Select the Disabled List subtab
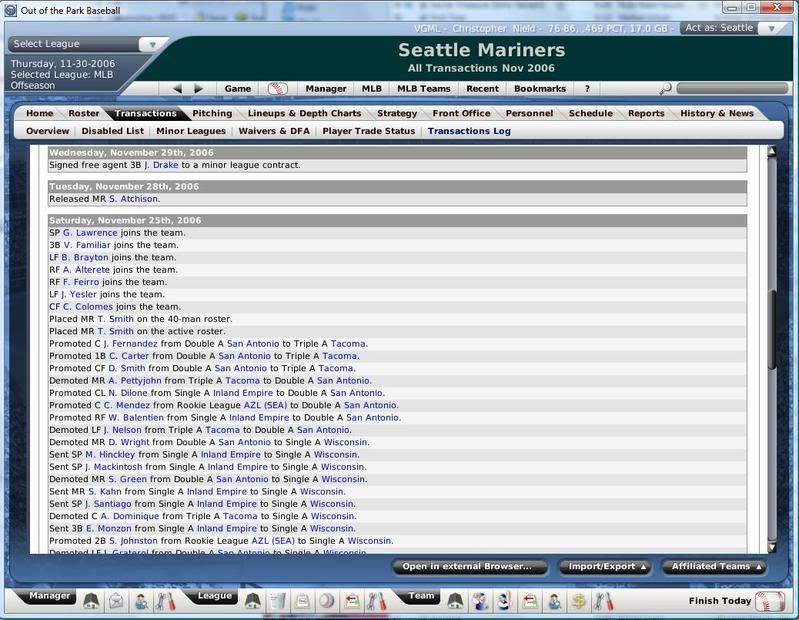Screen dimensions: 799x620 [x=113, y=131]
